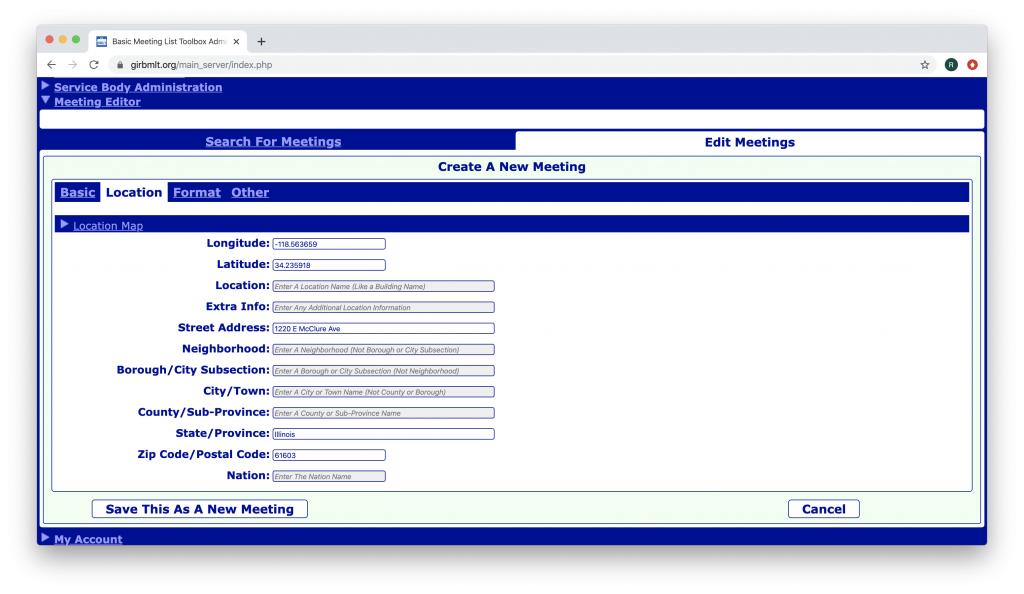Click the Street Address field

tap(383, 328)
